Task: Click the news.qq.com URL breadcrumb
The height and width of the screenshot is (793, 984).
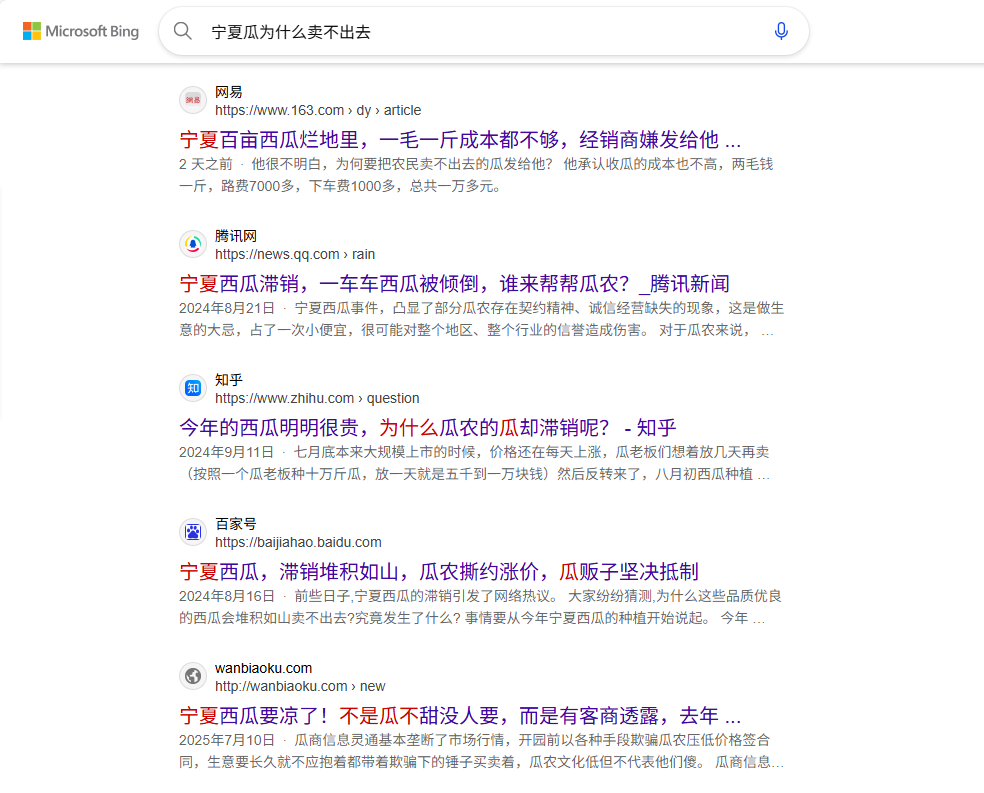Action: 295,254
